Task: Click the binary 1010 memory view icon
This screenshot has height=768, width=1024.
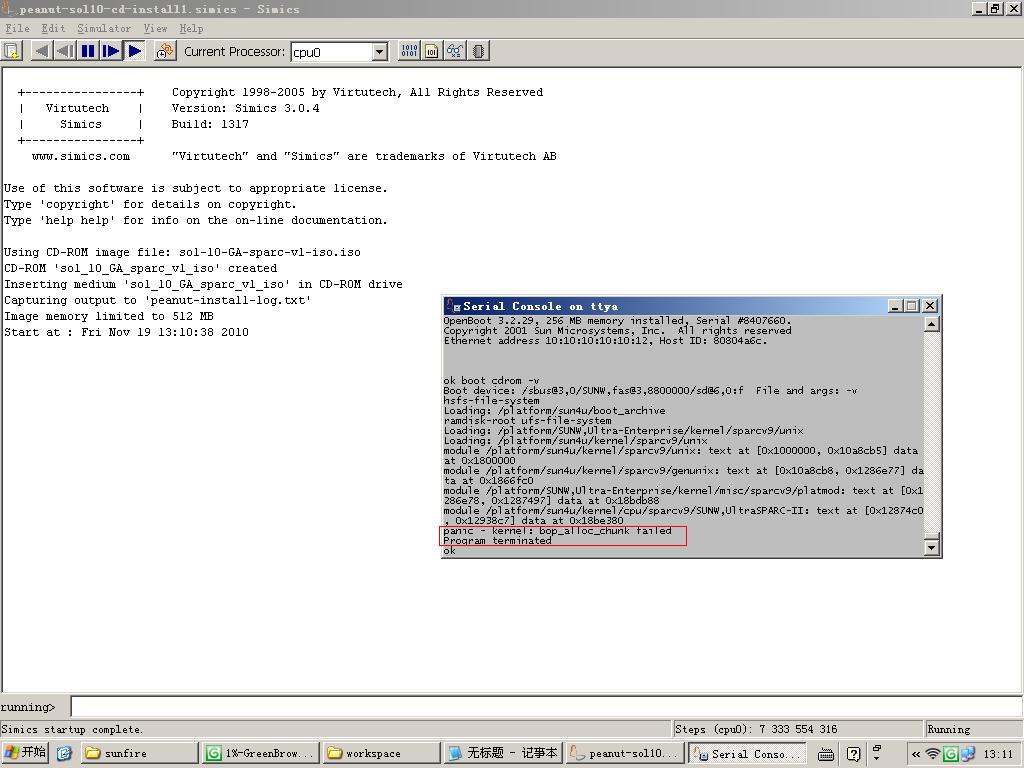Action: tap(409, 51)
